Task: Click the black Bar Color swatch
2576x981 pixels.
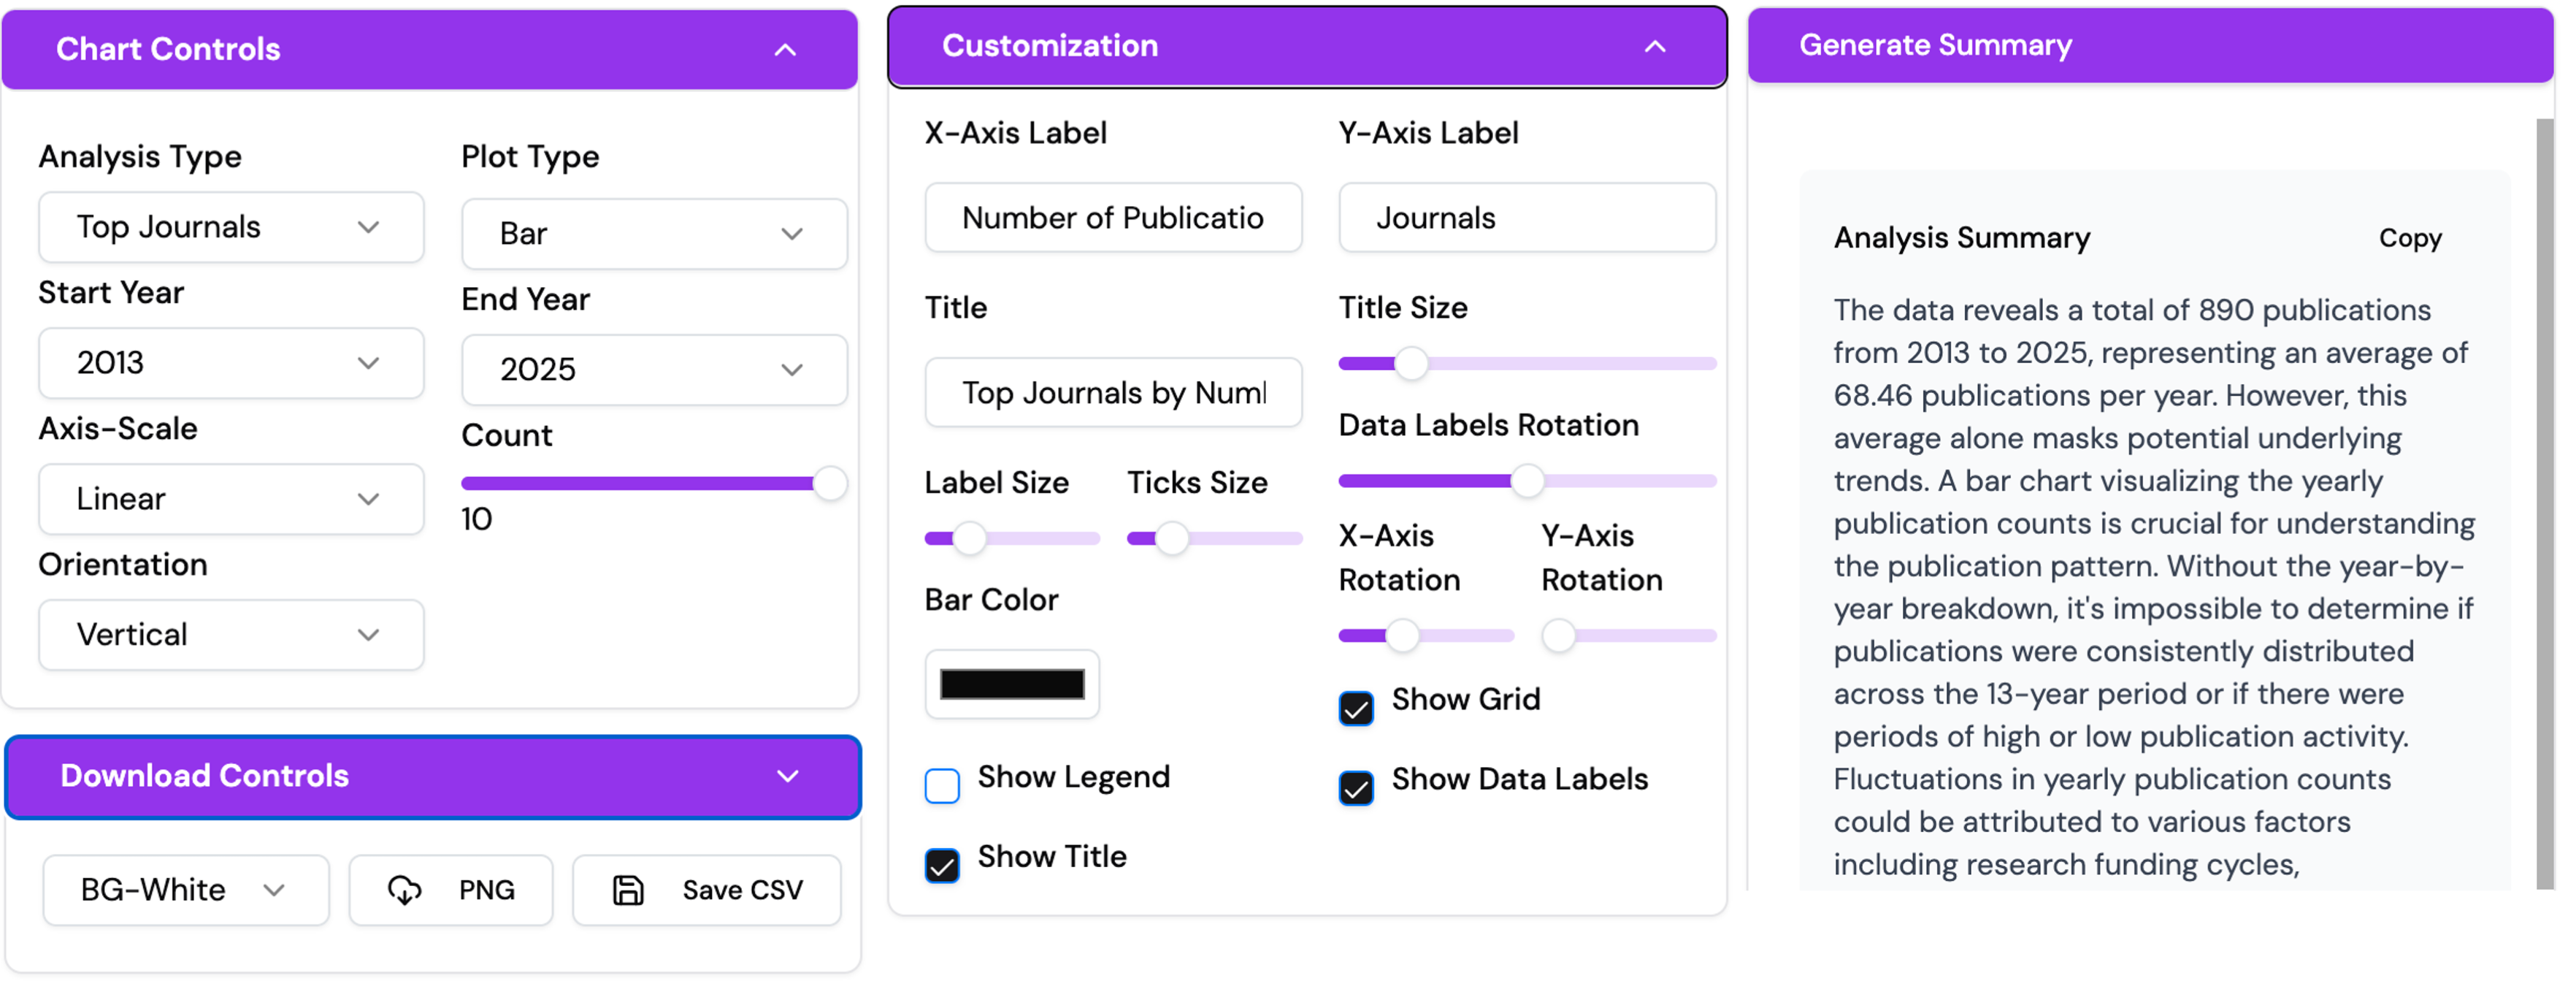Action: pyautogui.click(x=1012, y=684)
